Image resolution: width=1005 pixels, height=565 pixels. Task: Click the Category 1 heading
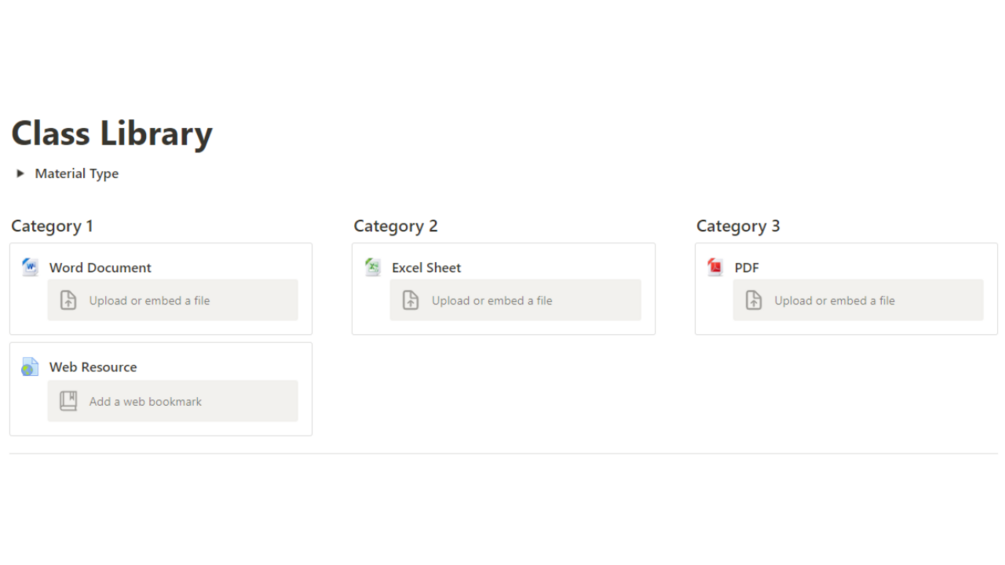point(52,226)
